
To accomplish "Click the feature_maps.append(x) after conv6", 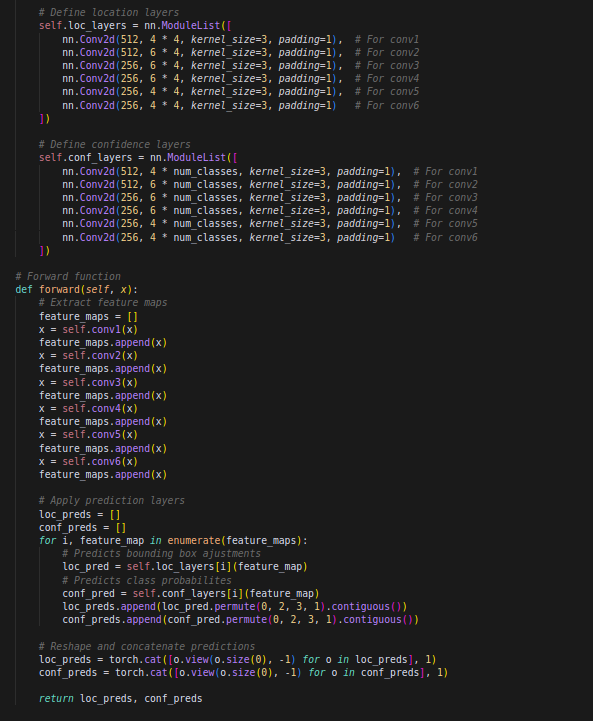I will (x=103, y=475).
